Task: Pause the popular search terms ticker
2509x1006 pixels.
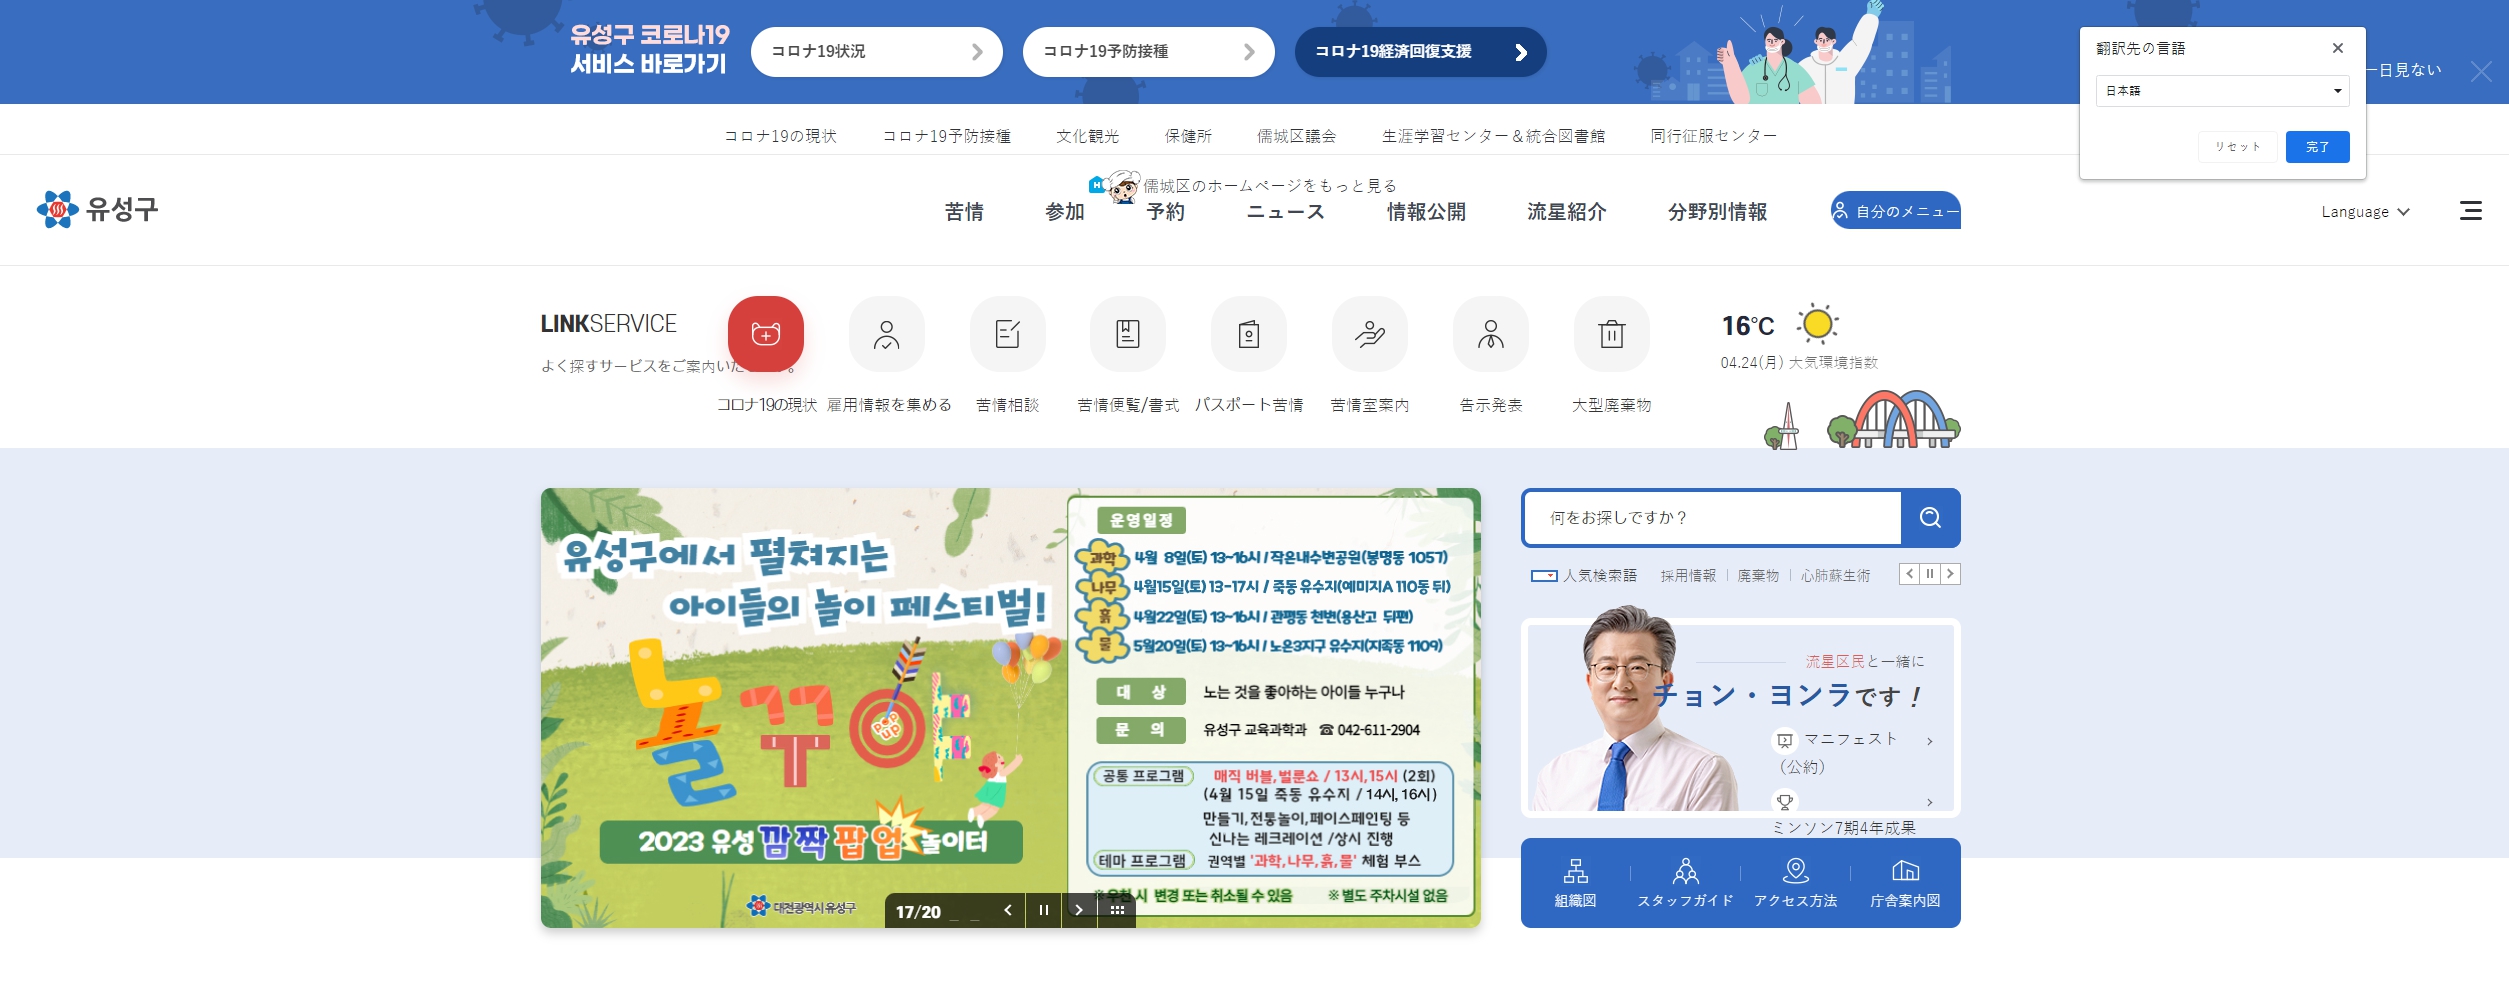Action: pyautogui.click(x=1930, y=574)
